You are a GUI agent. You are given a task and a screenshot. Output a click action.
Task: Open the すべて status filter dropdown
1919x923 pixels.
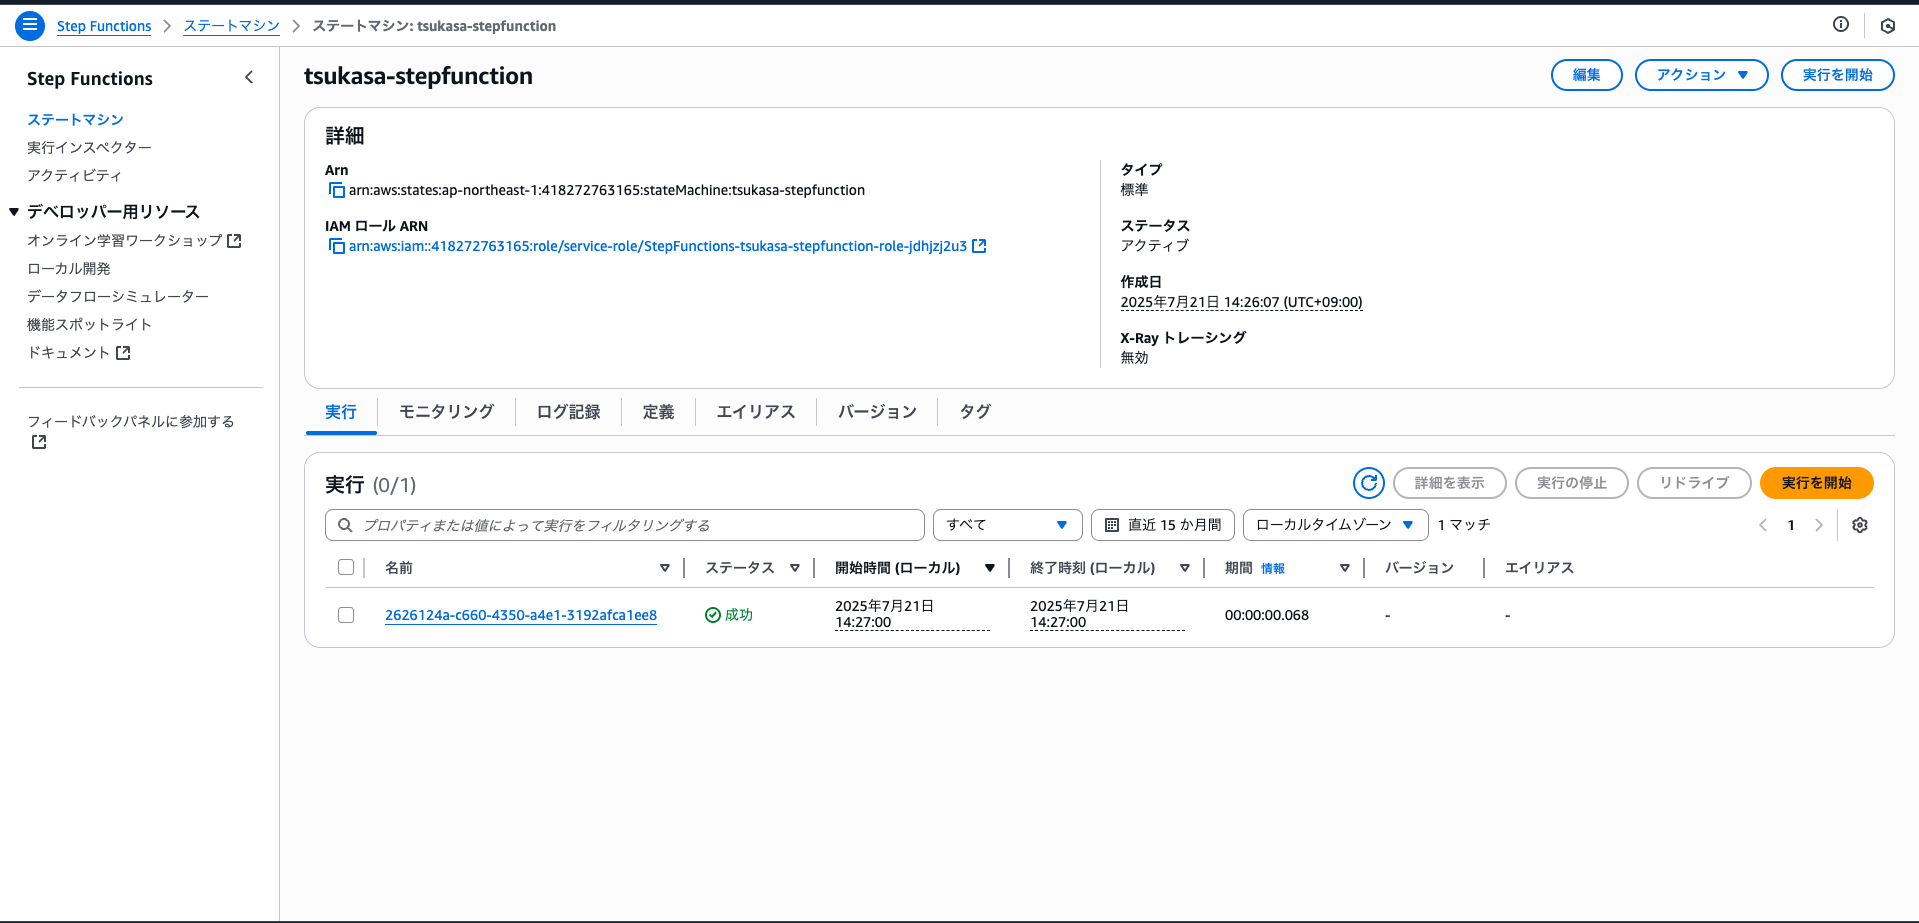[1007, 525]
